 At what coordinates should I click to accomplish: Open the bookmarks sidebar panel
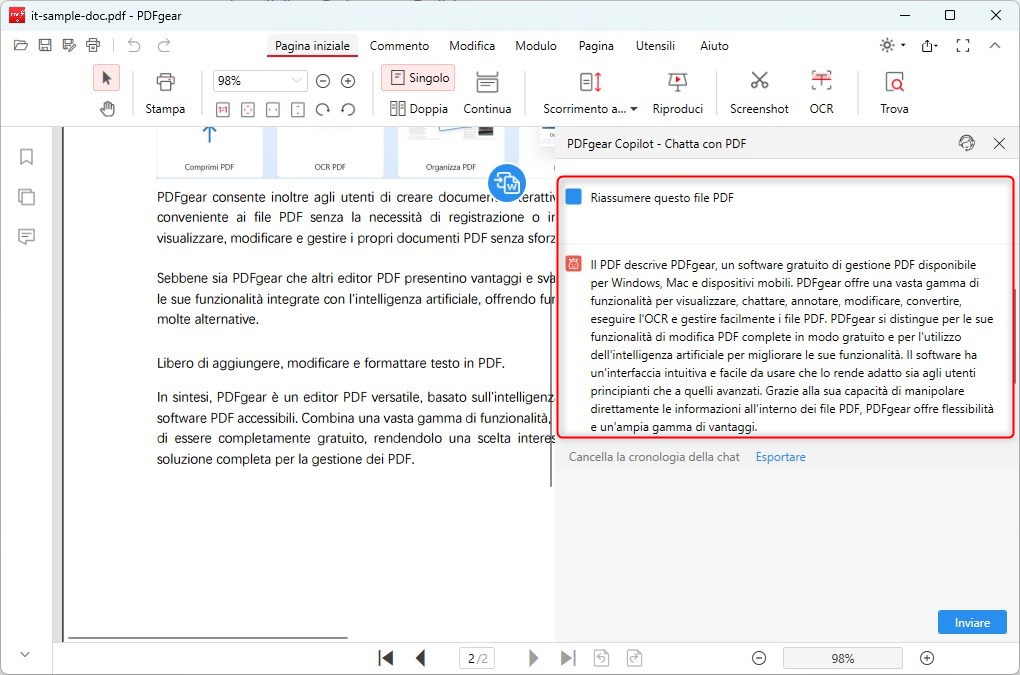pos(27,157)
